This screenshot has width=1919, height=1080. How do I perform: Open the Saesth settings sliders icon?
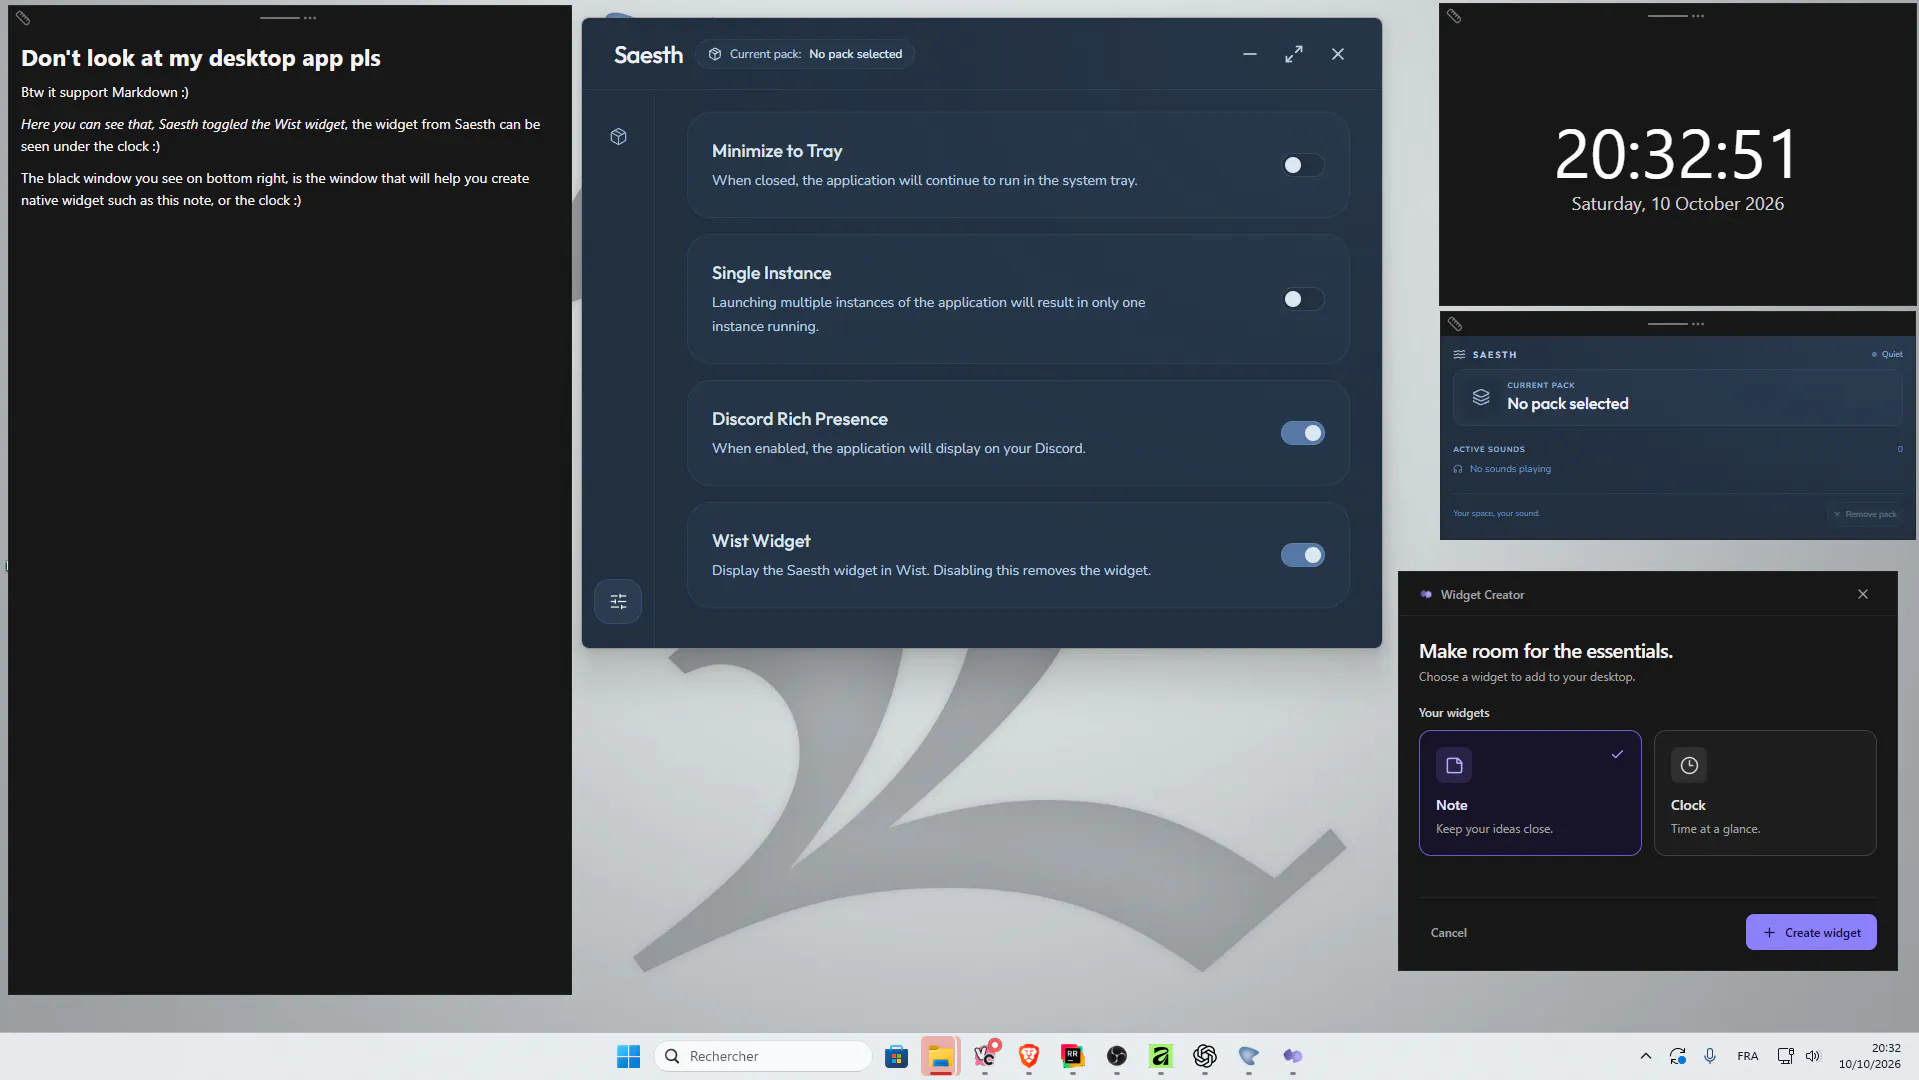point(618,602)
